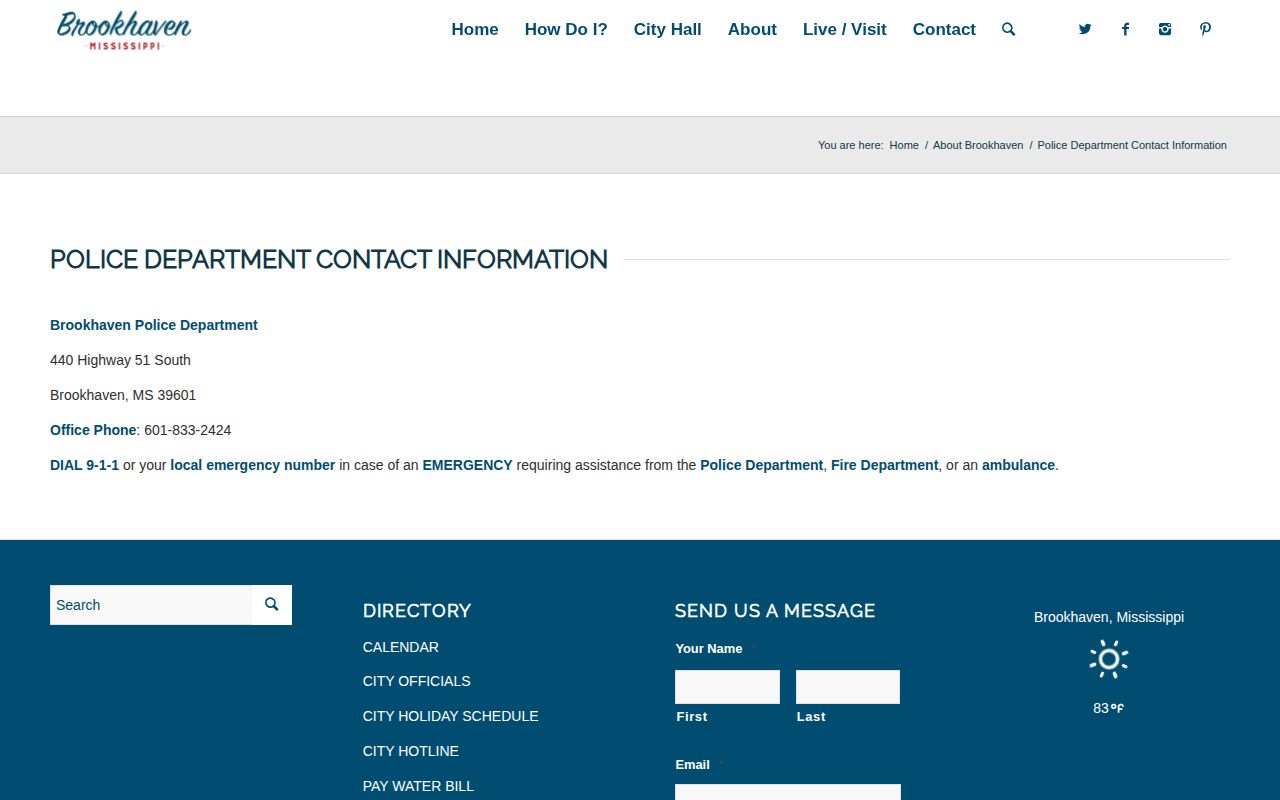The height and width of the screenshot is (800, 1280).
Task: Open the How Do I? menu
Action: (566, 29)
